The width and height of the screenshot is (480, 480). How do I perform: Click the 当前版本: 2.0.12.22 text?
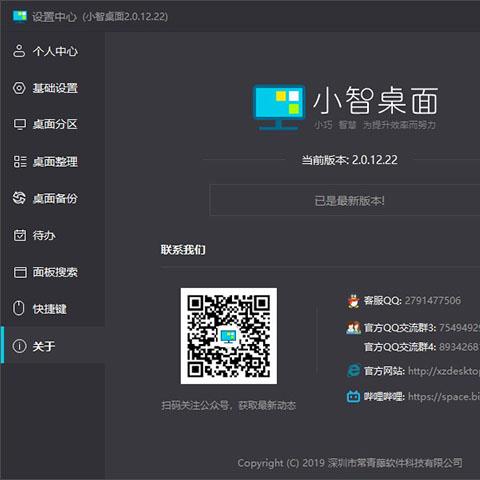click(x=349, y=160)
